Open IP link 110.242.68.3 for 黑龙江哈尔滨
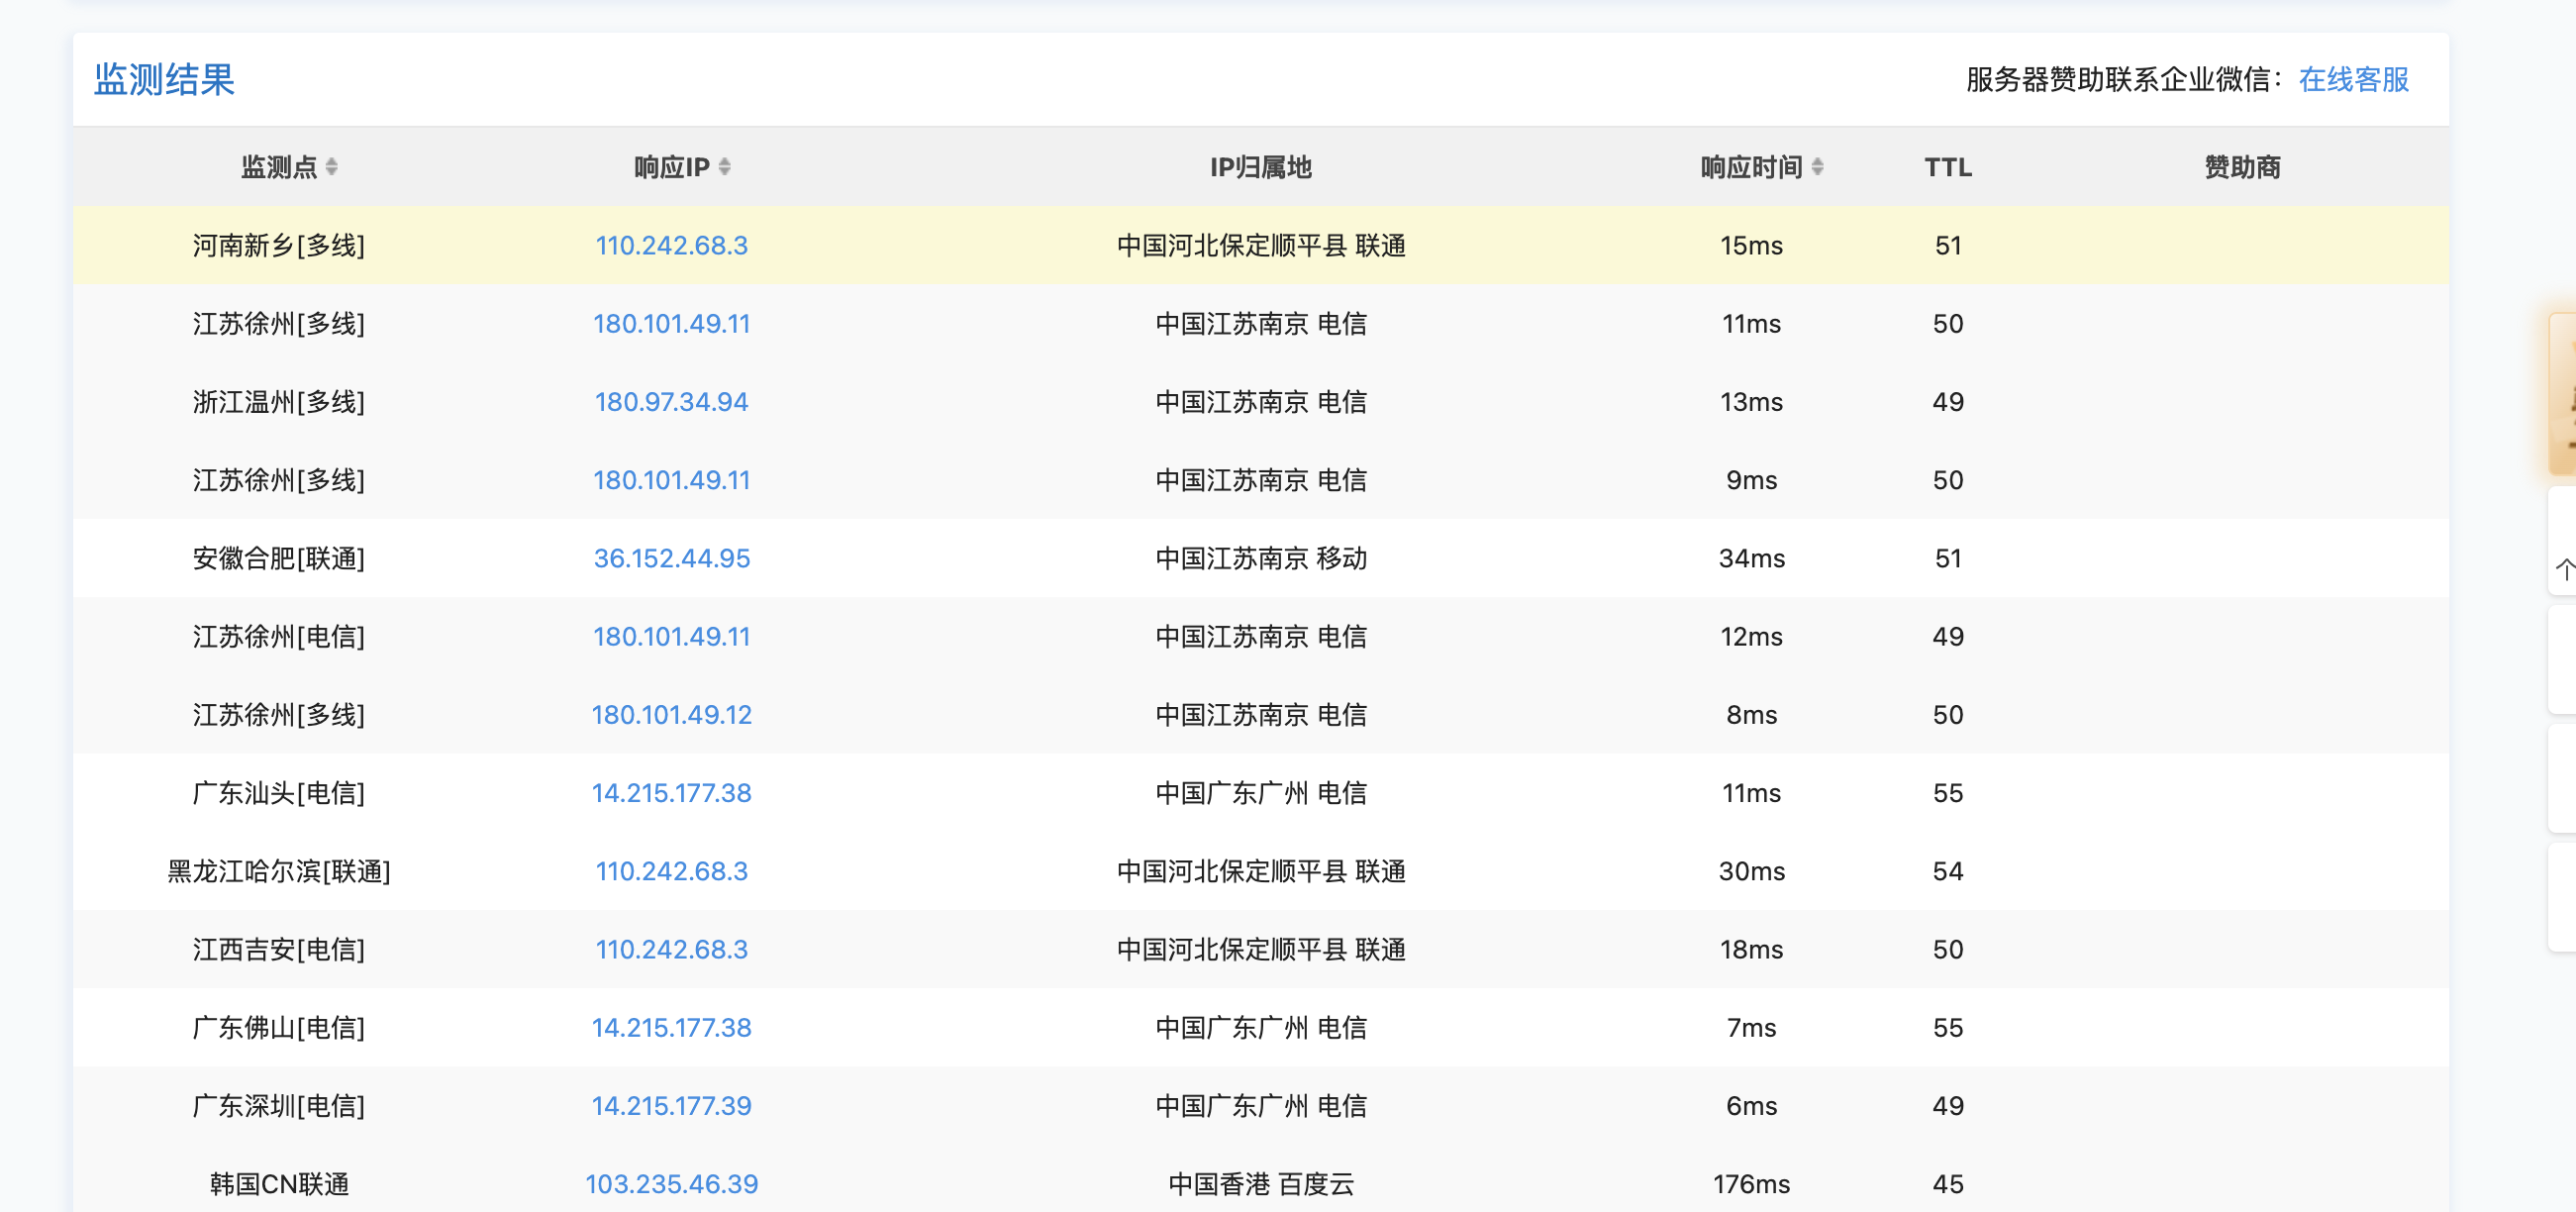2576x1212 pixels. coord(671,871)
